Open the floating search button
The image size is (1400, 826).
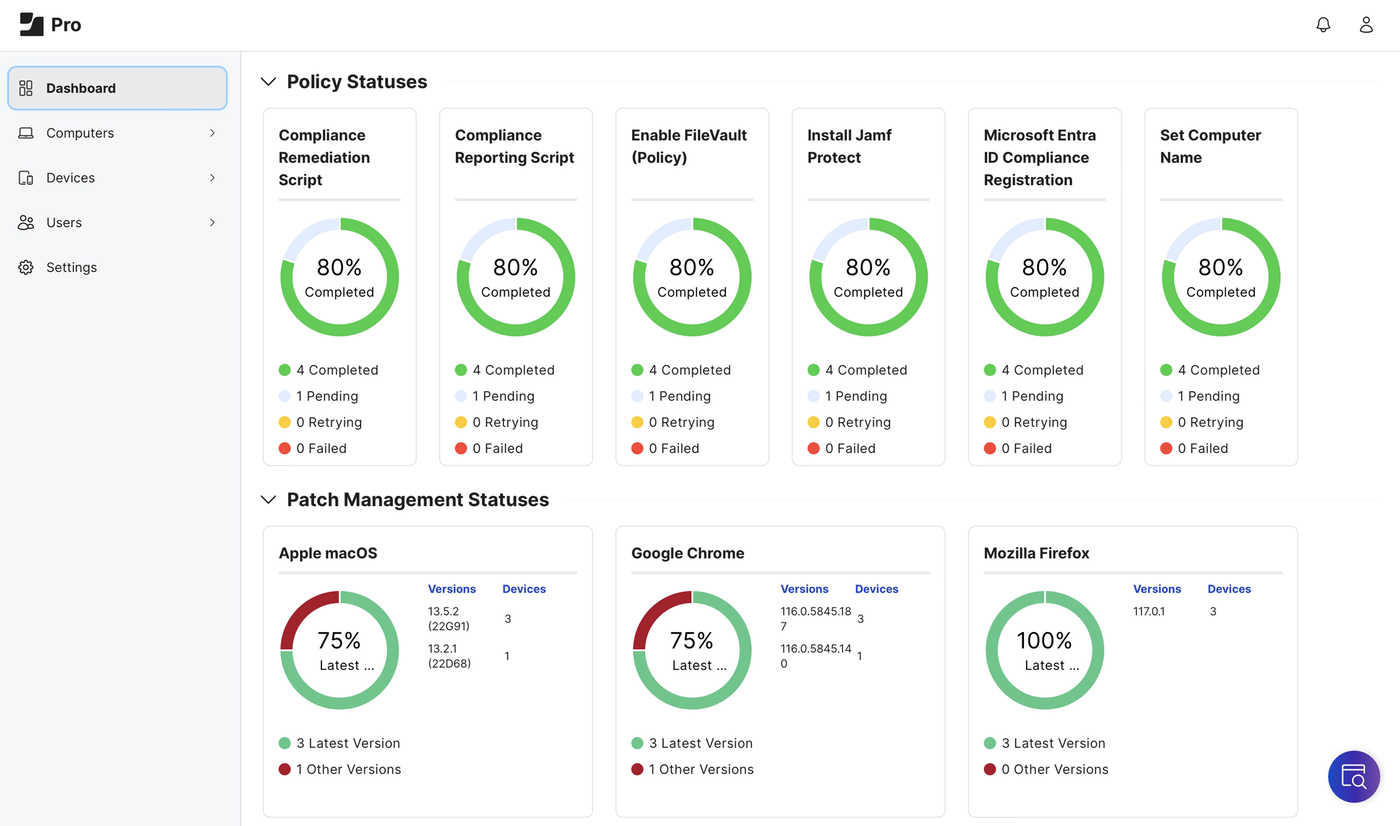1354,776
